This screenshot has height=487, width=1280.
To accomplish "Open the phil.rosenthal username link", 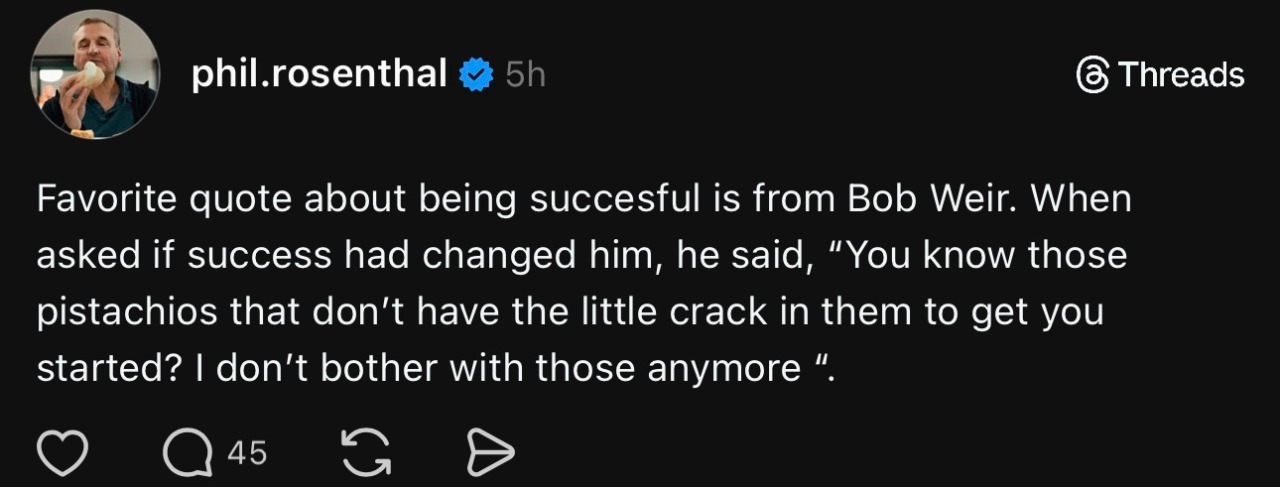I will click(319, 74).
